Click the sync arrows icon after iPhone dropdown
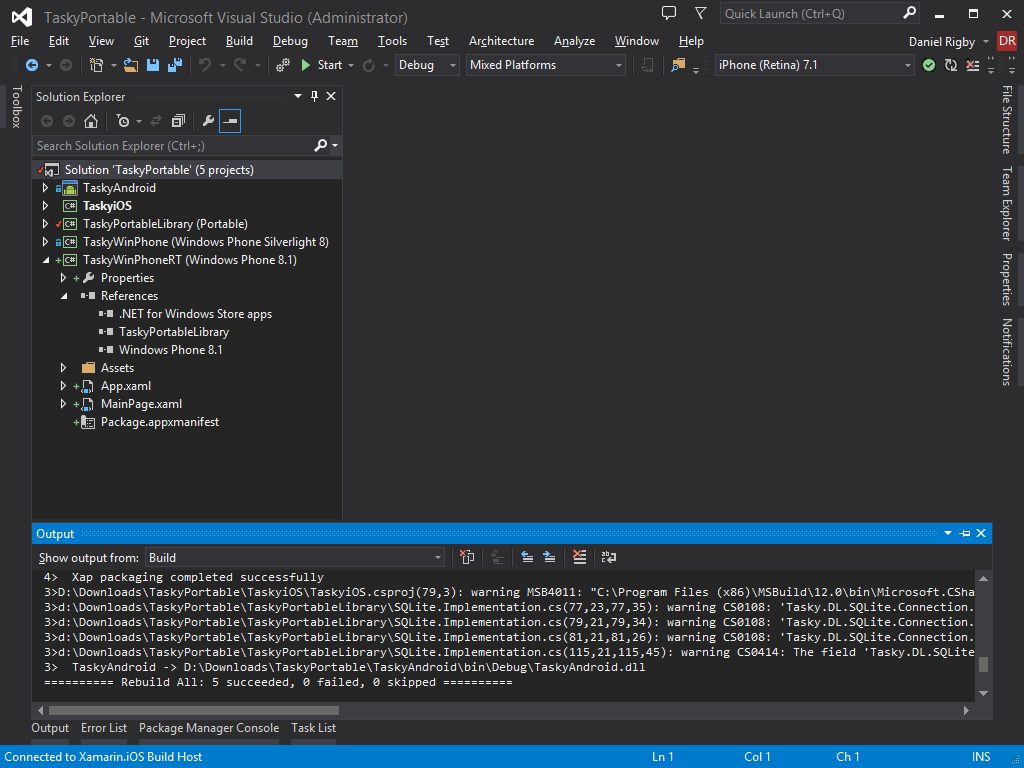Image resolution: width=1024 pixels, height=768 pixels. click(x=951, y=65)
